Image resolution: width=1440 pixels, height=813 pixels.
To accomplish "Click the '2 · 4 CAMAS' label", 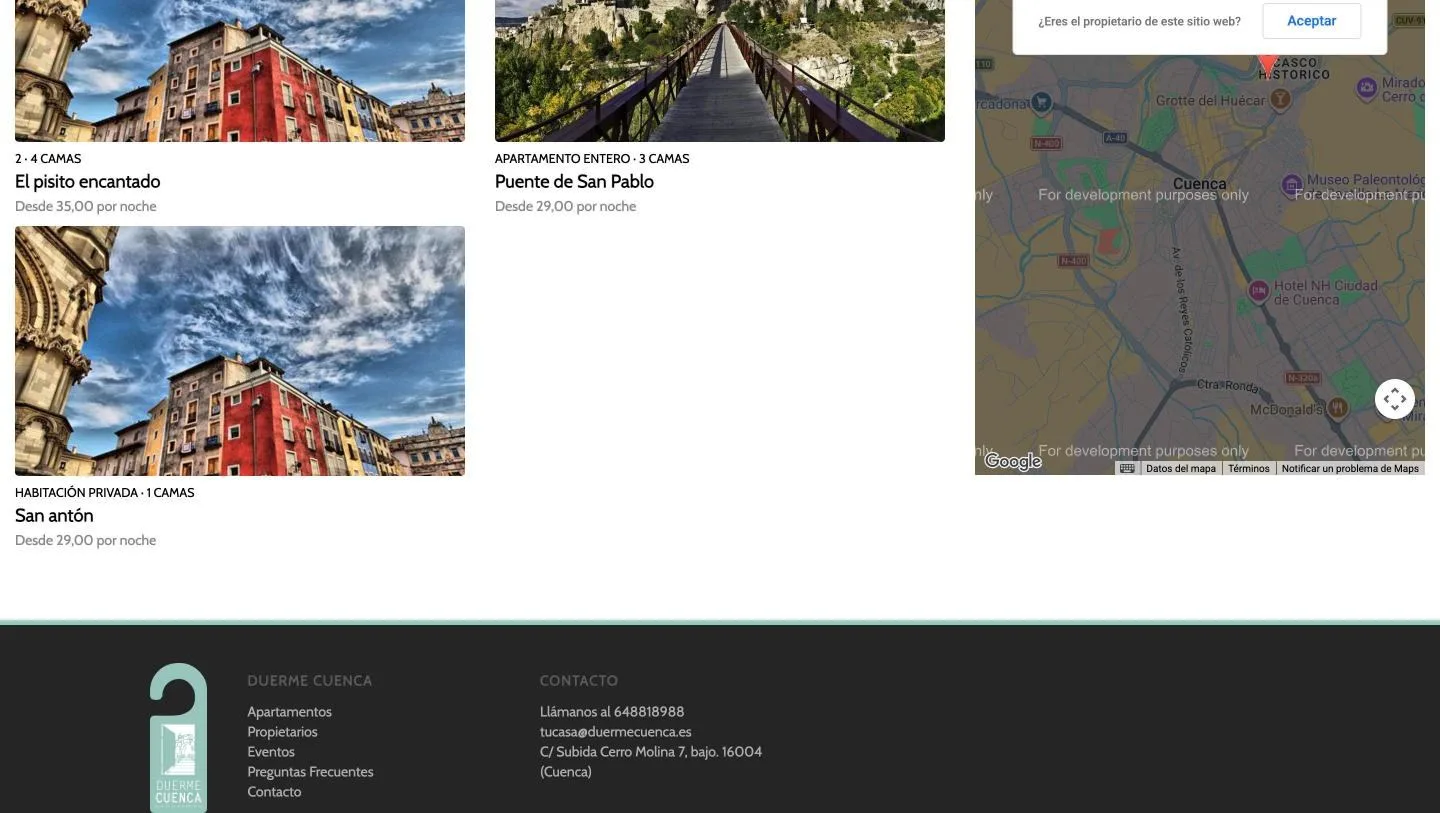I will 48,159.
